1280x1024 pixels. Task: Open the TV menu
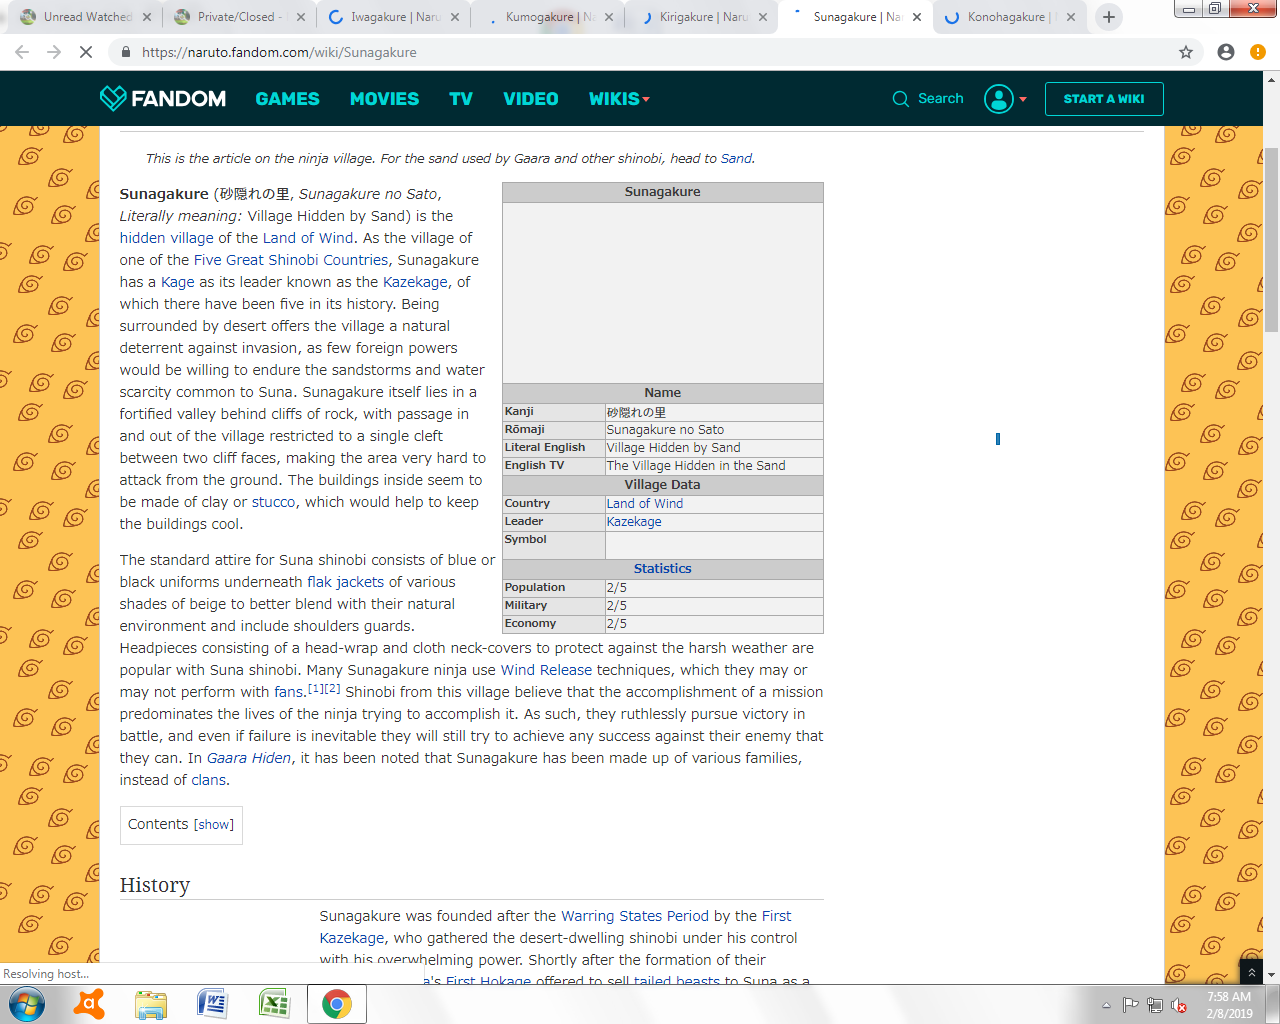click(x=460, y=99)
